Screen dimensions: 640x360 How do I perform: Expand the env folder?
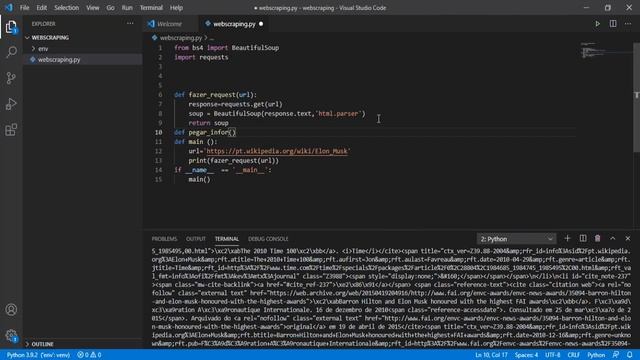point(43,49)
